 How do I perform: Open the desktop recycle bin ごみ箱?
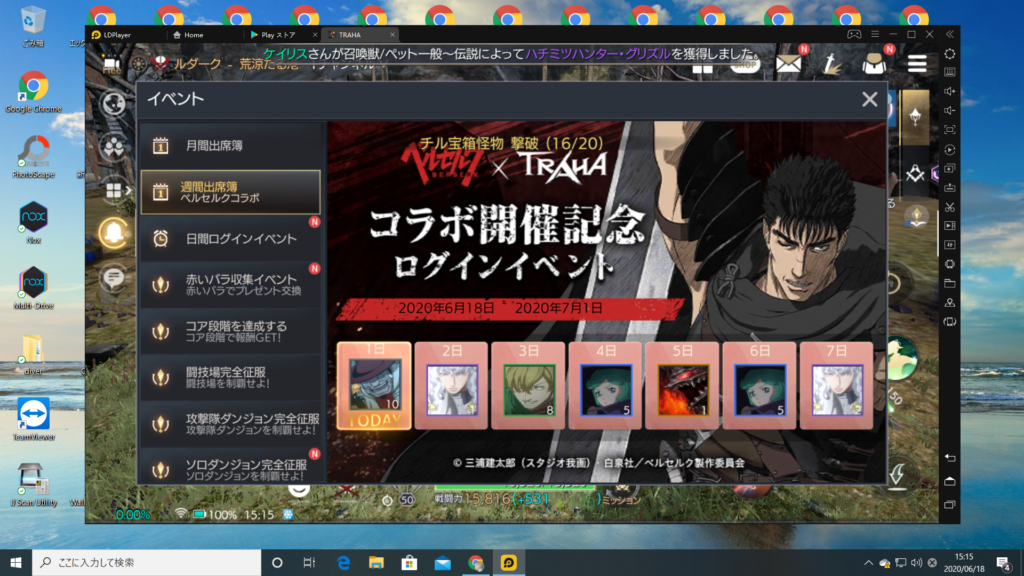point(33,27)
